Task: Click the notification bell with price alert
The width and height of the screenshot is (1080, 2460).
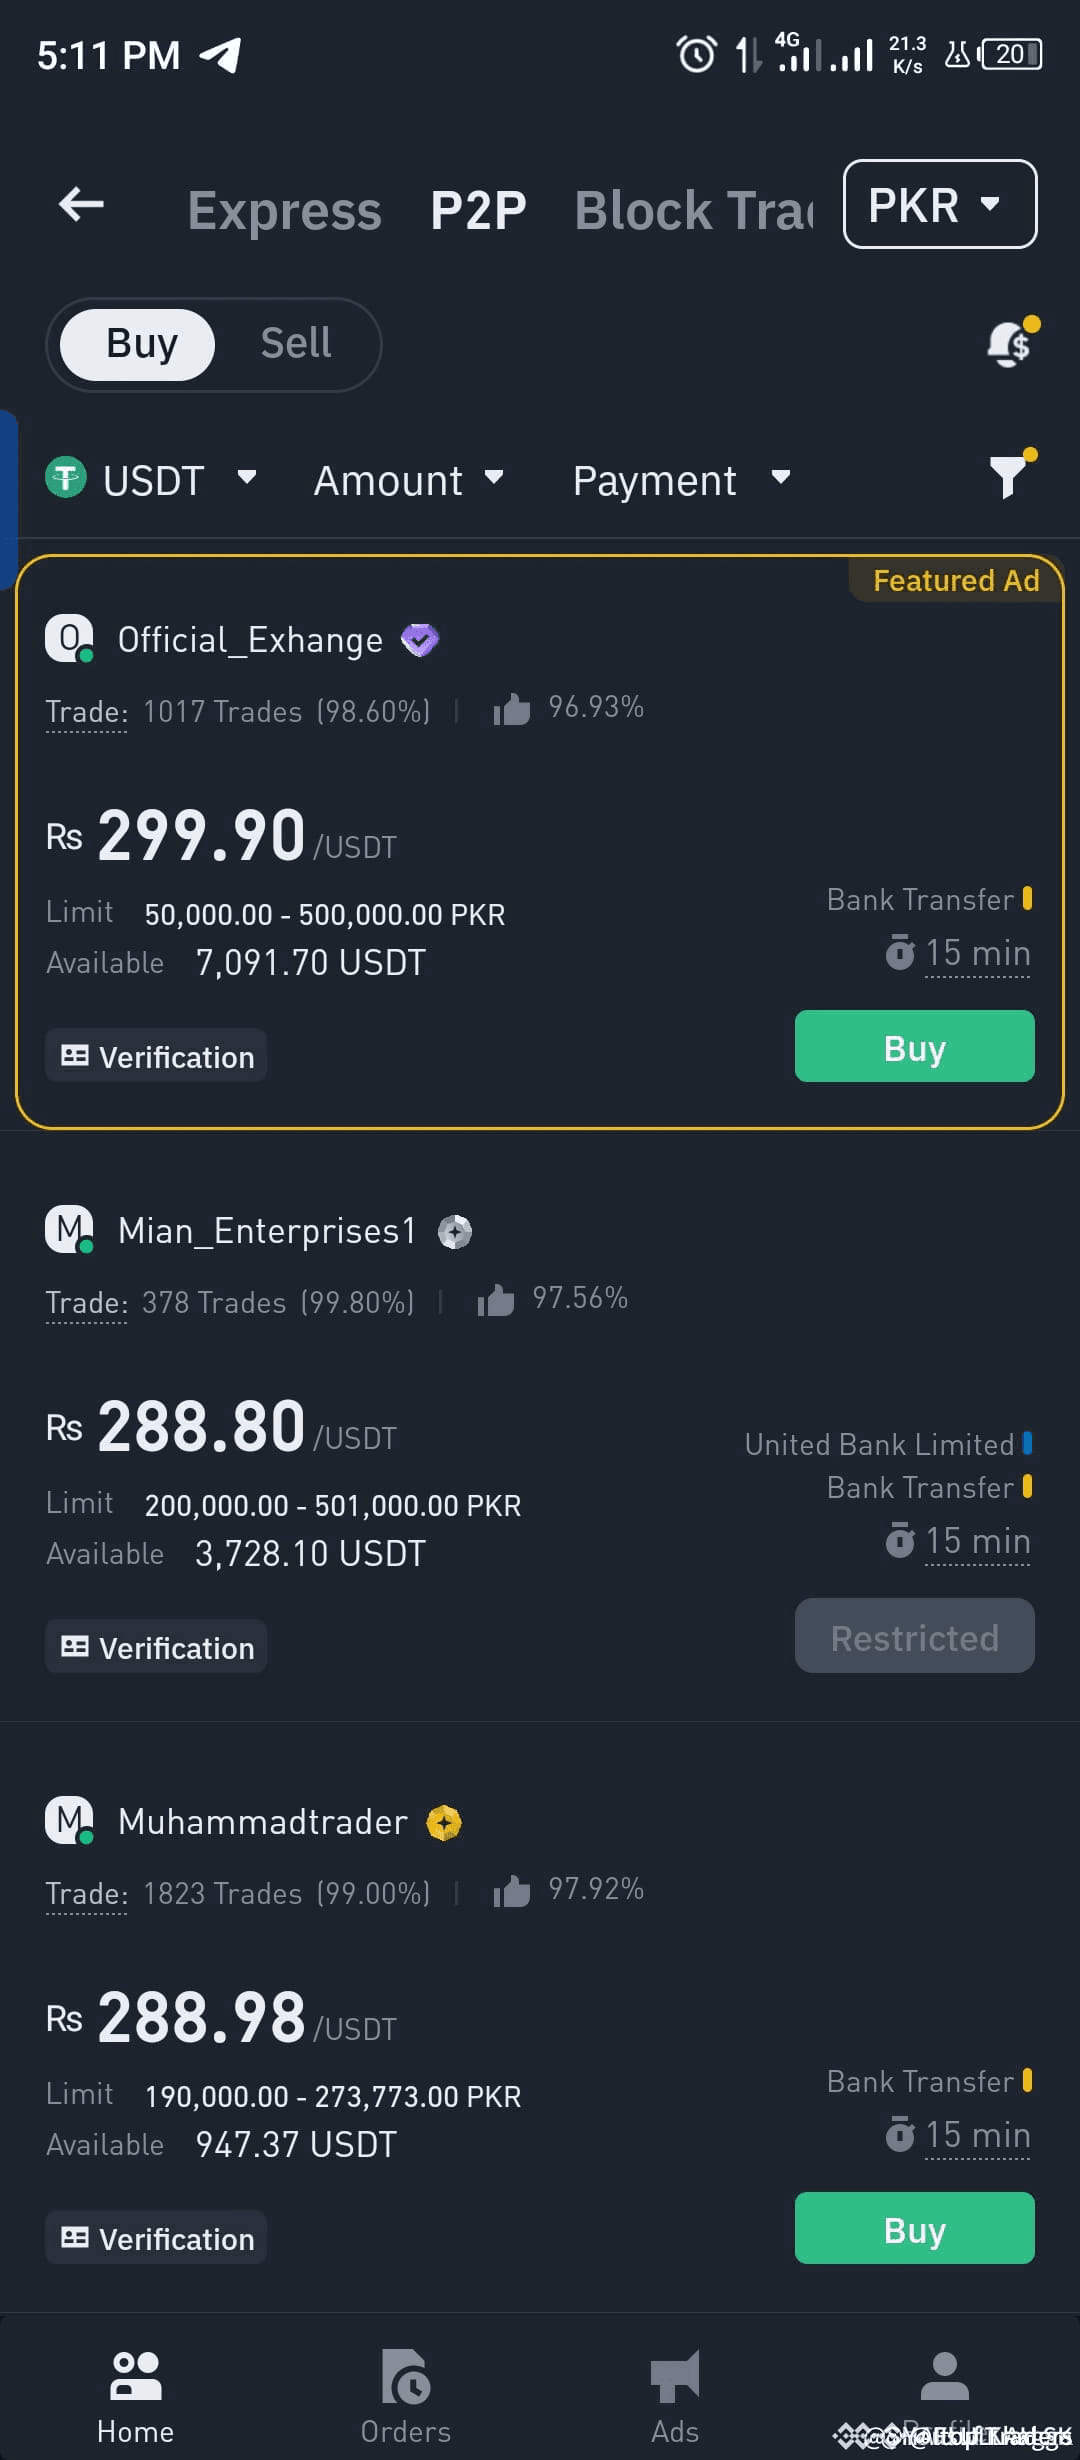Action: tap(1008, 344)
